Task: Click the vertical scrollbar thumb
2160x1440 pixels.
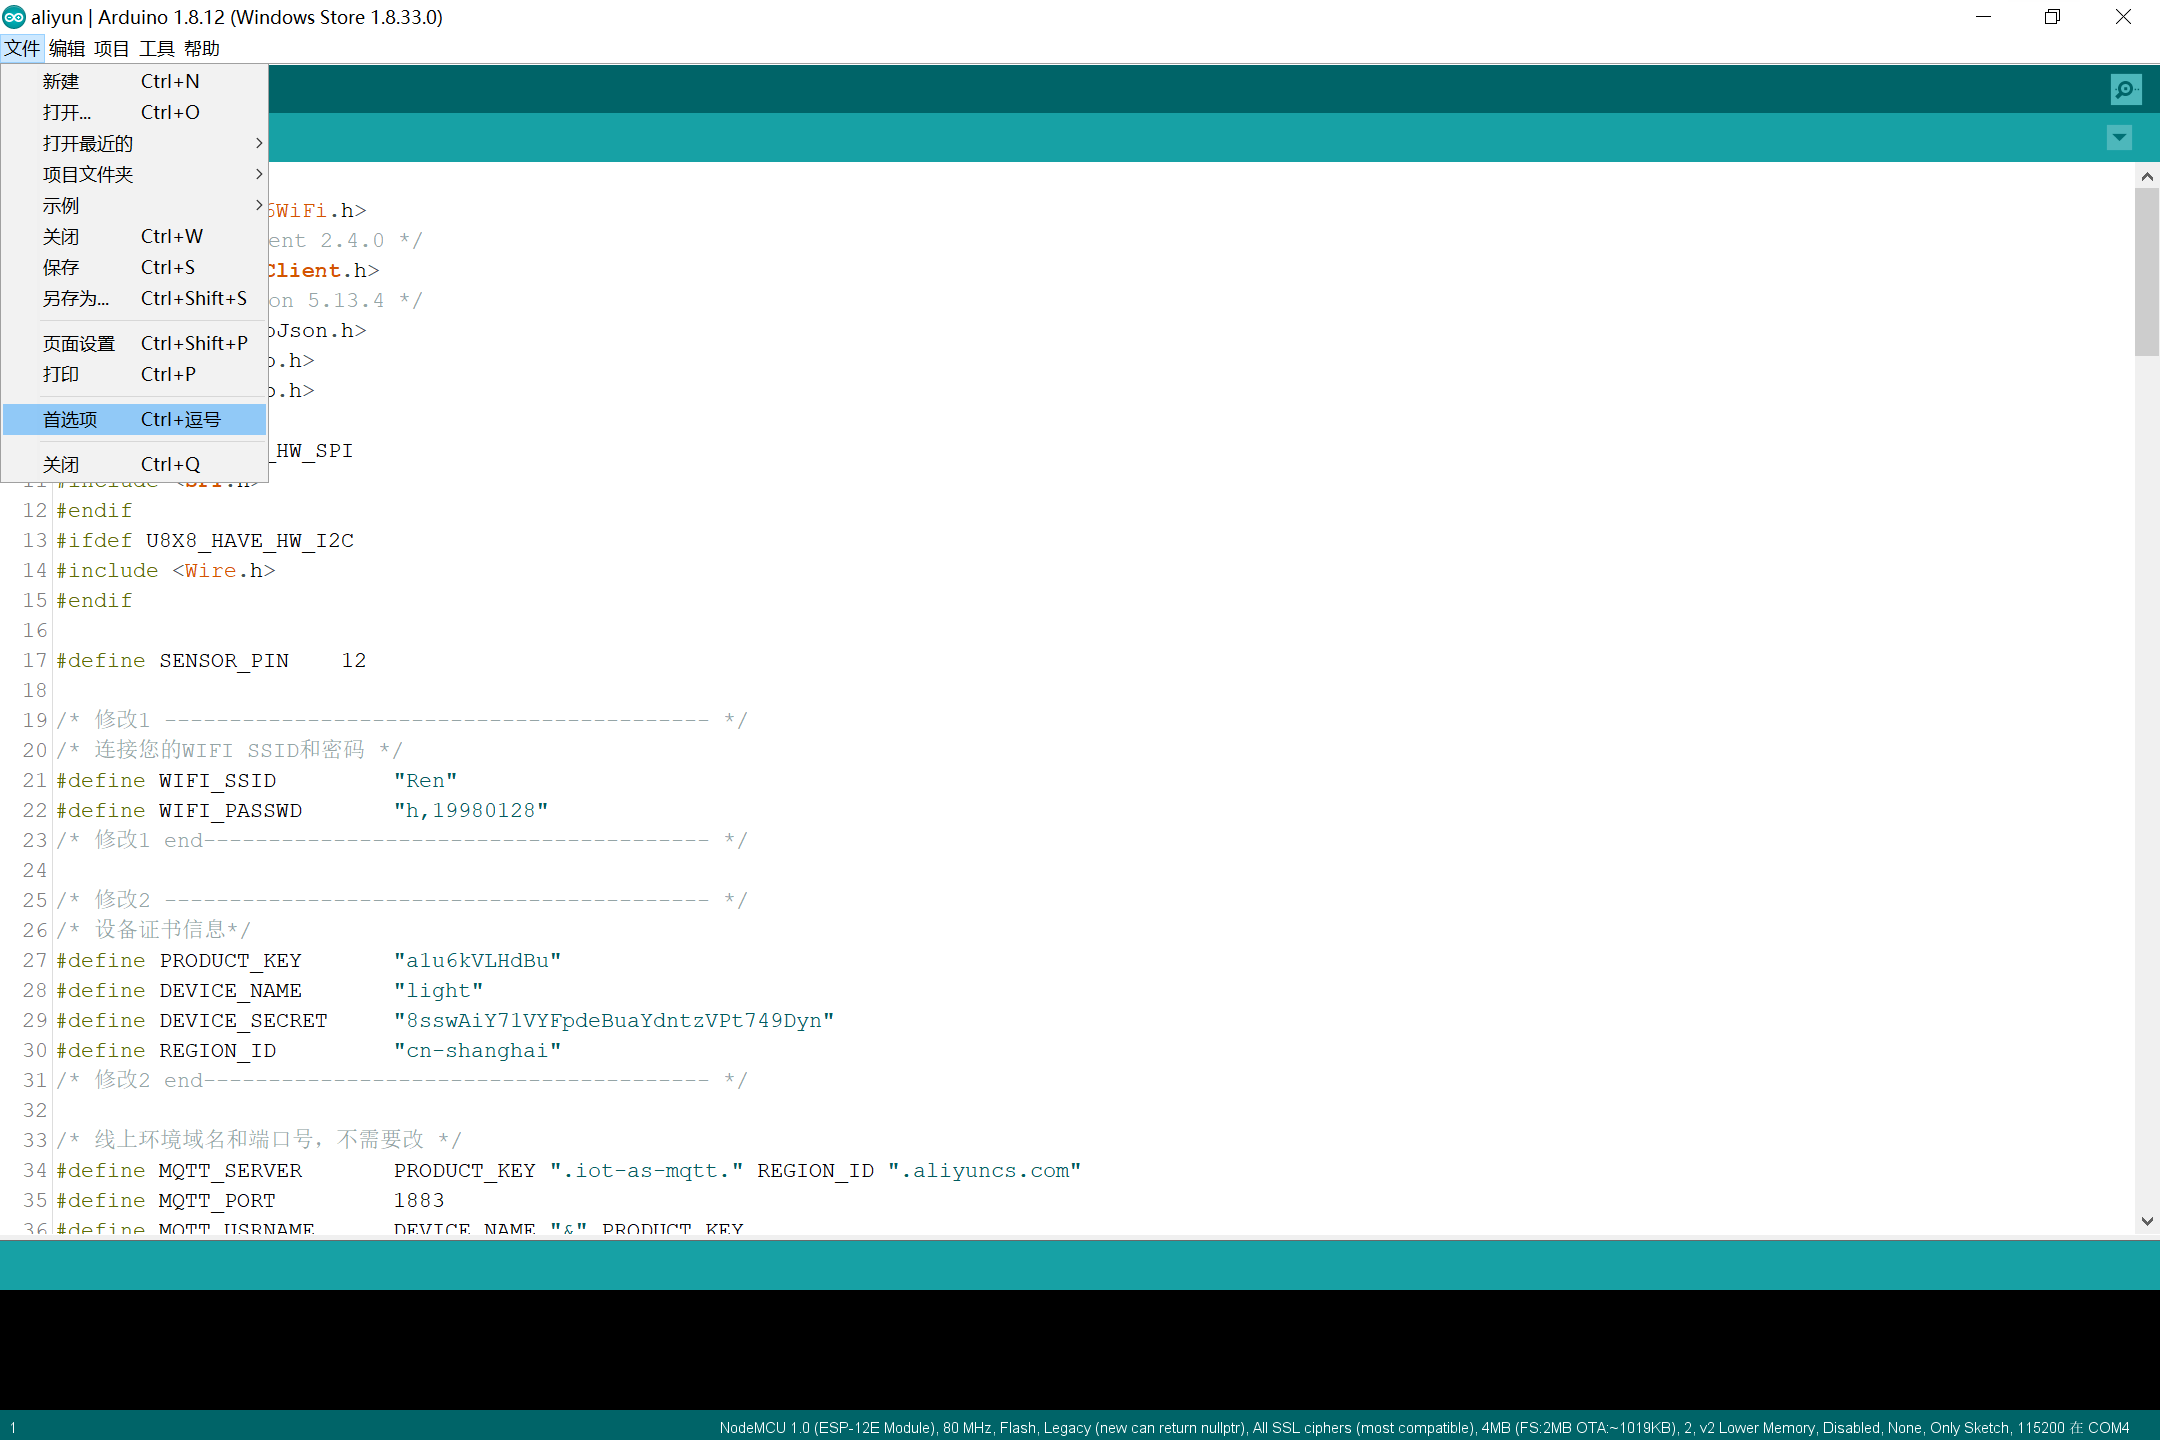Action: tap(2147, 270)
